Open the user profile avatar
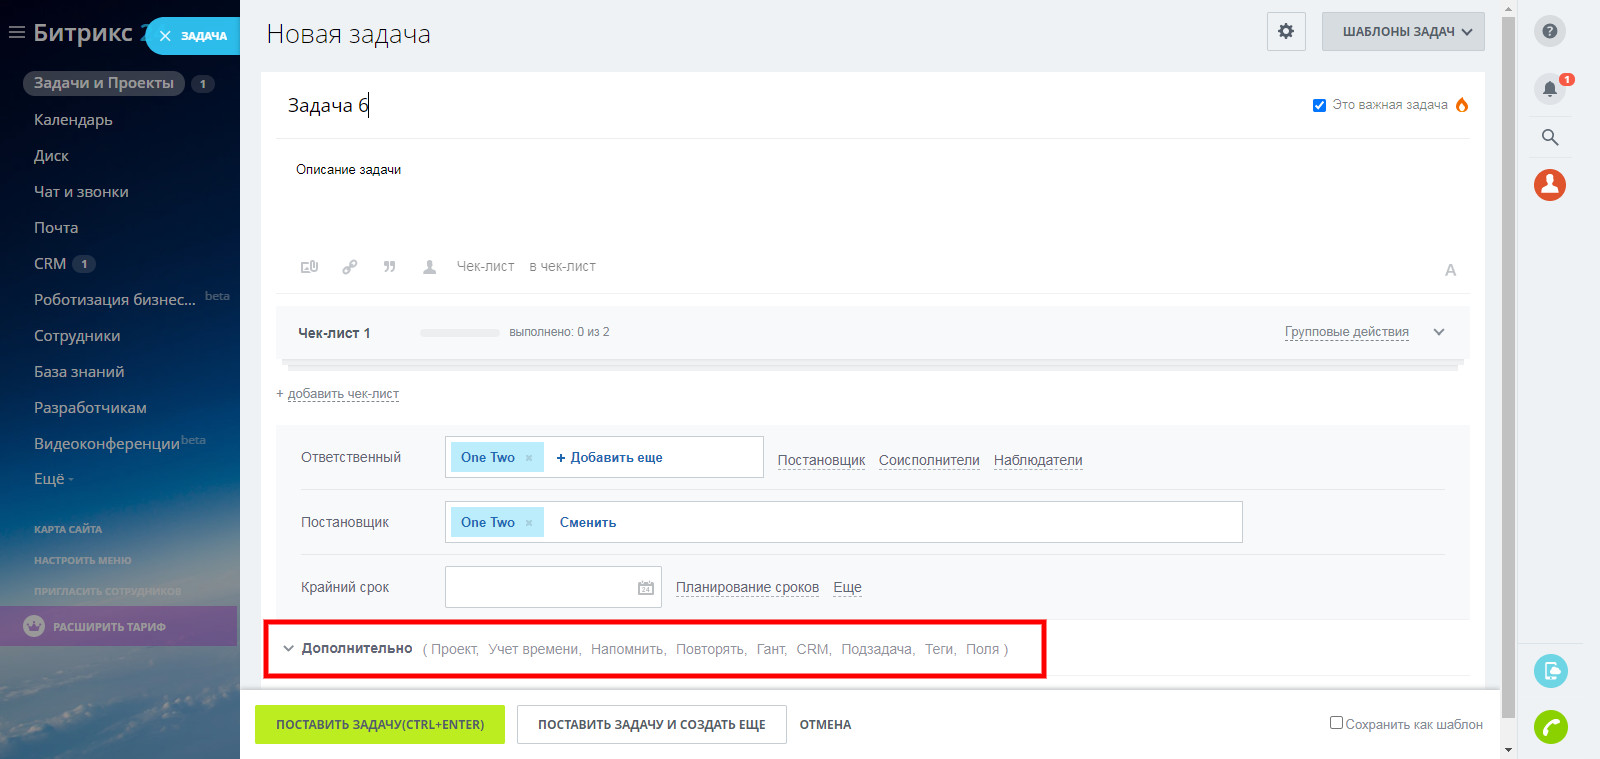Image resolution: width=1600 pixels, height=759 pixels. click(x=1550, y=185)
